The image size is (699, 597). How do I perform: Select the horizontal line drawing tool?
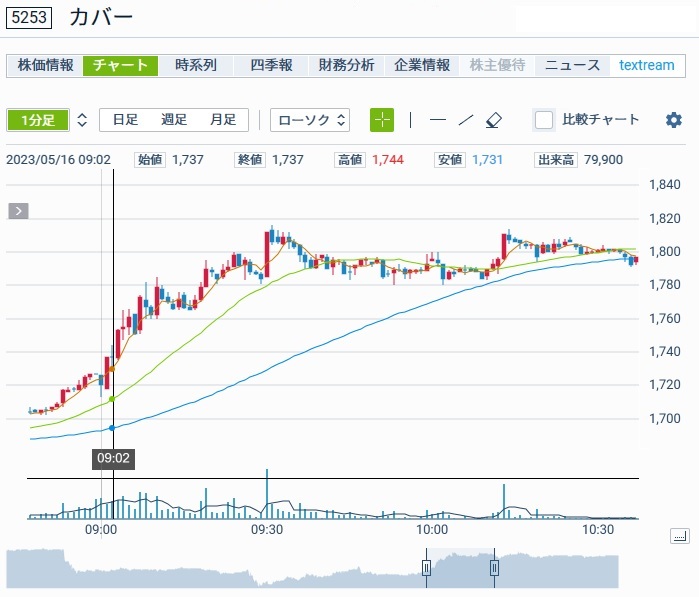click(x=437, y=120)
